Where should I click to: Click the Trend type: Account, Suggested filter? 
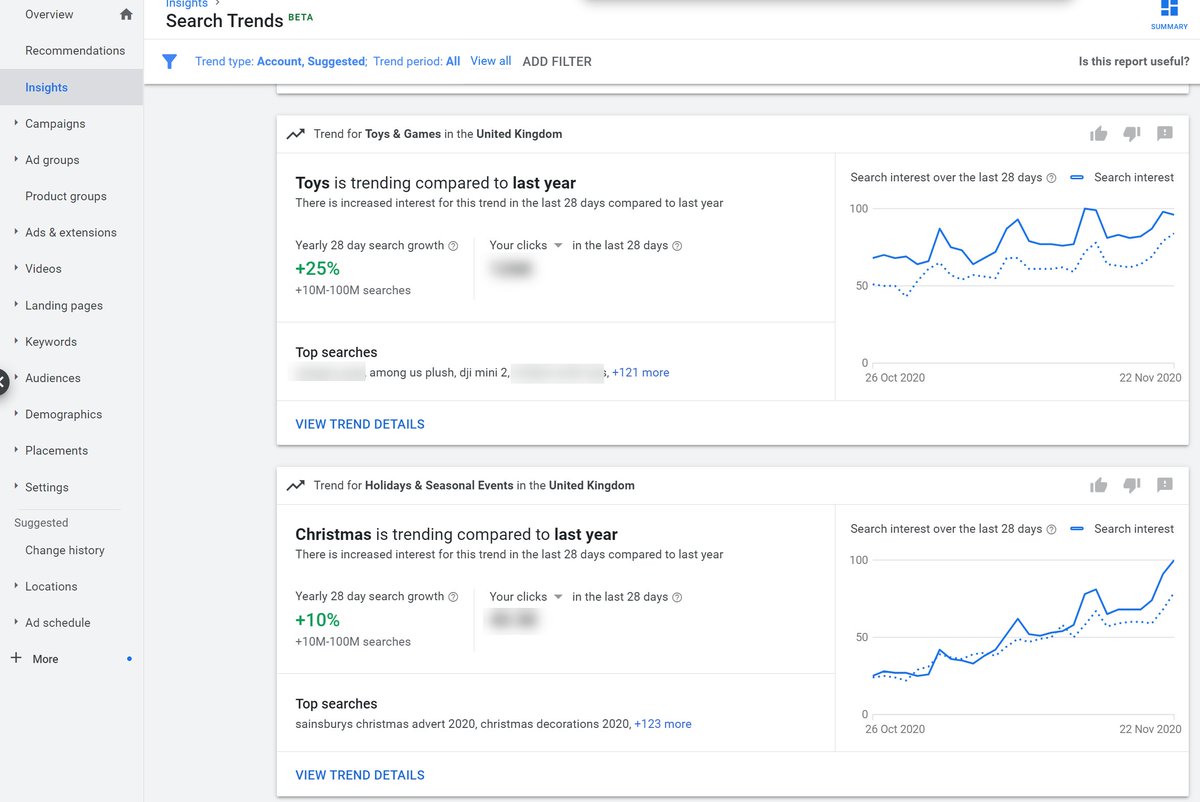tap(281, 62)
